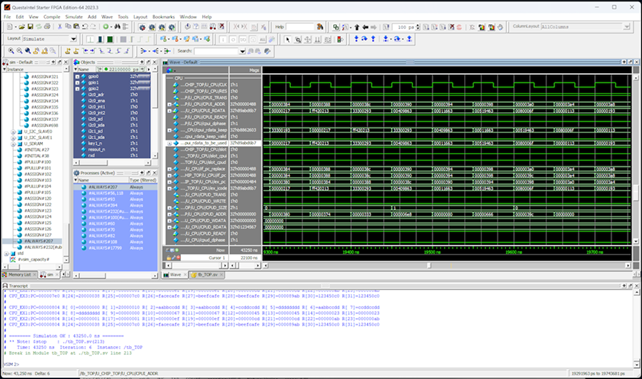
Task: Click the binoculars Find icon
Action: coord(118,27)
